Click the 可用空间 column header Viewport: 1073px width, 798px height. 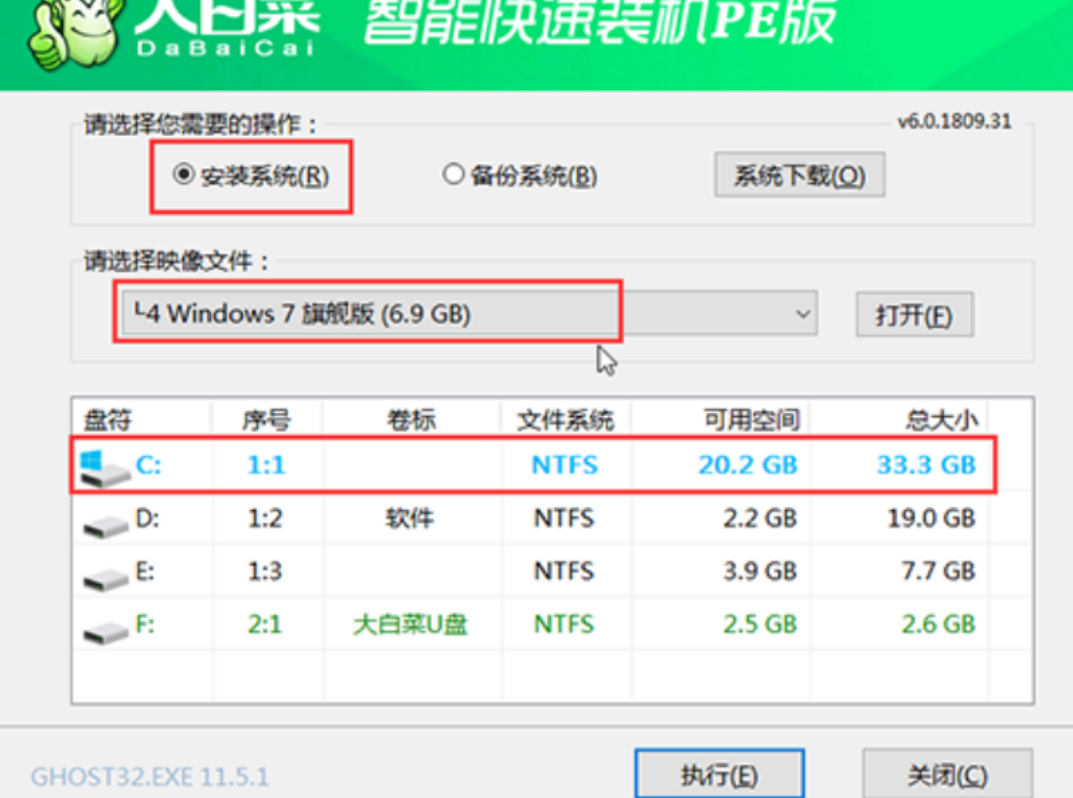point(751,420)
